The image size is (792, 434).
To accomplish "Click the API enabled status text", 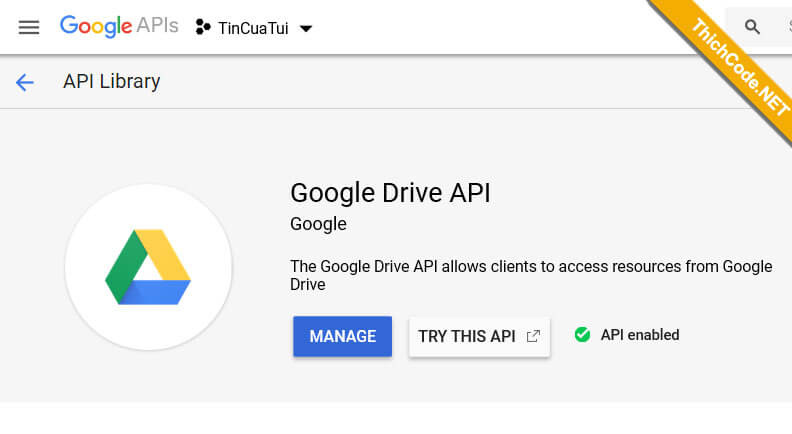I will click(640, 335).
